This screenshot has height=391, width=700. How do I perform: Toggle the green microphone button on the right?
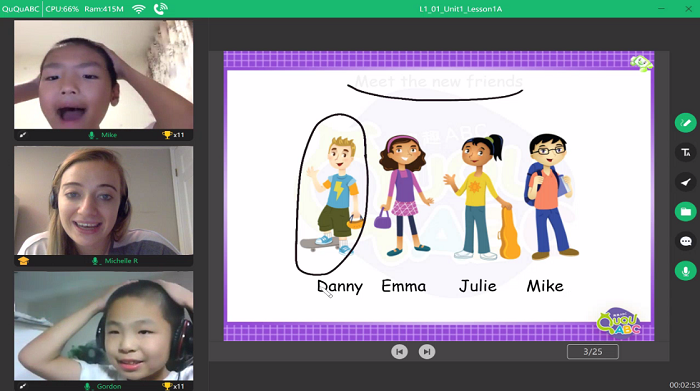pos(686,271)
